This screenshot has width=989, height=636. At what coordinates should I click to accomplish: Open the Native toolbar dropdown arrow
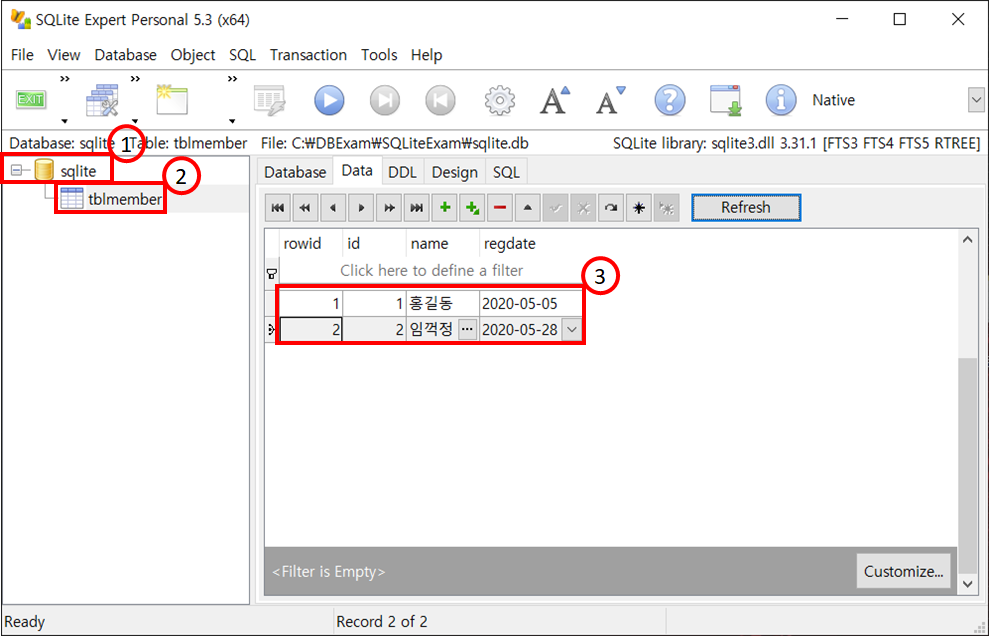(976, 100)
